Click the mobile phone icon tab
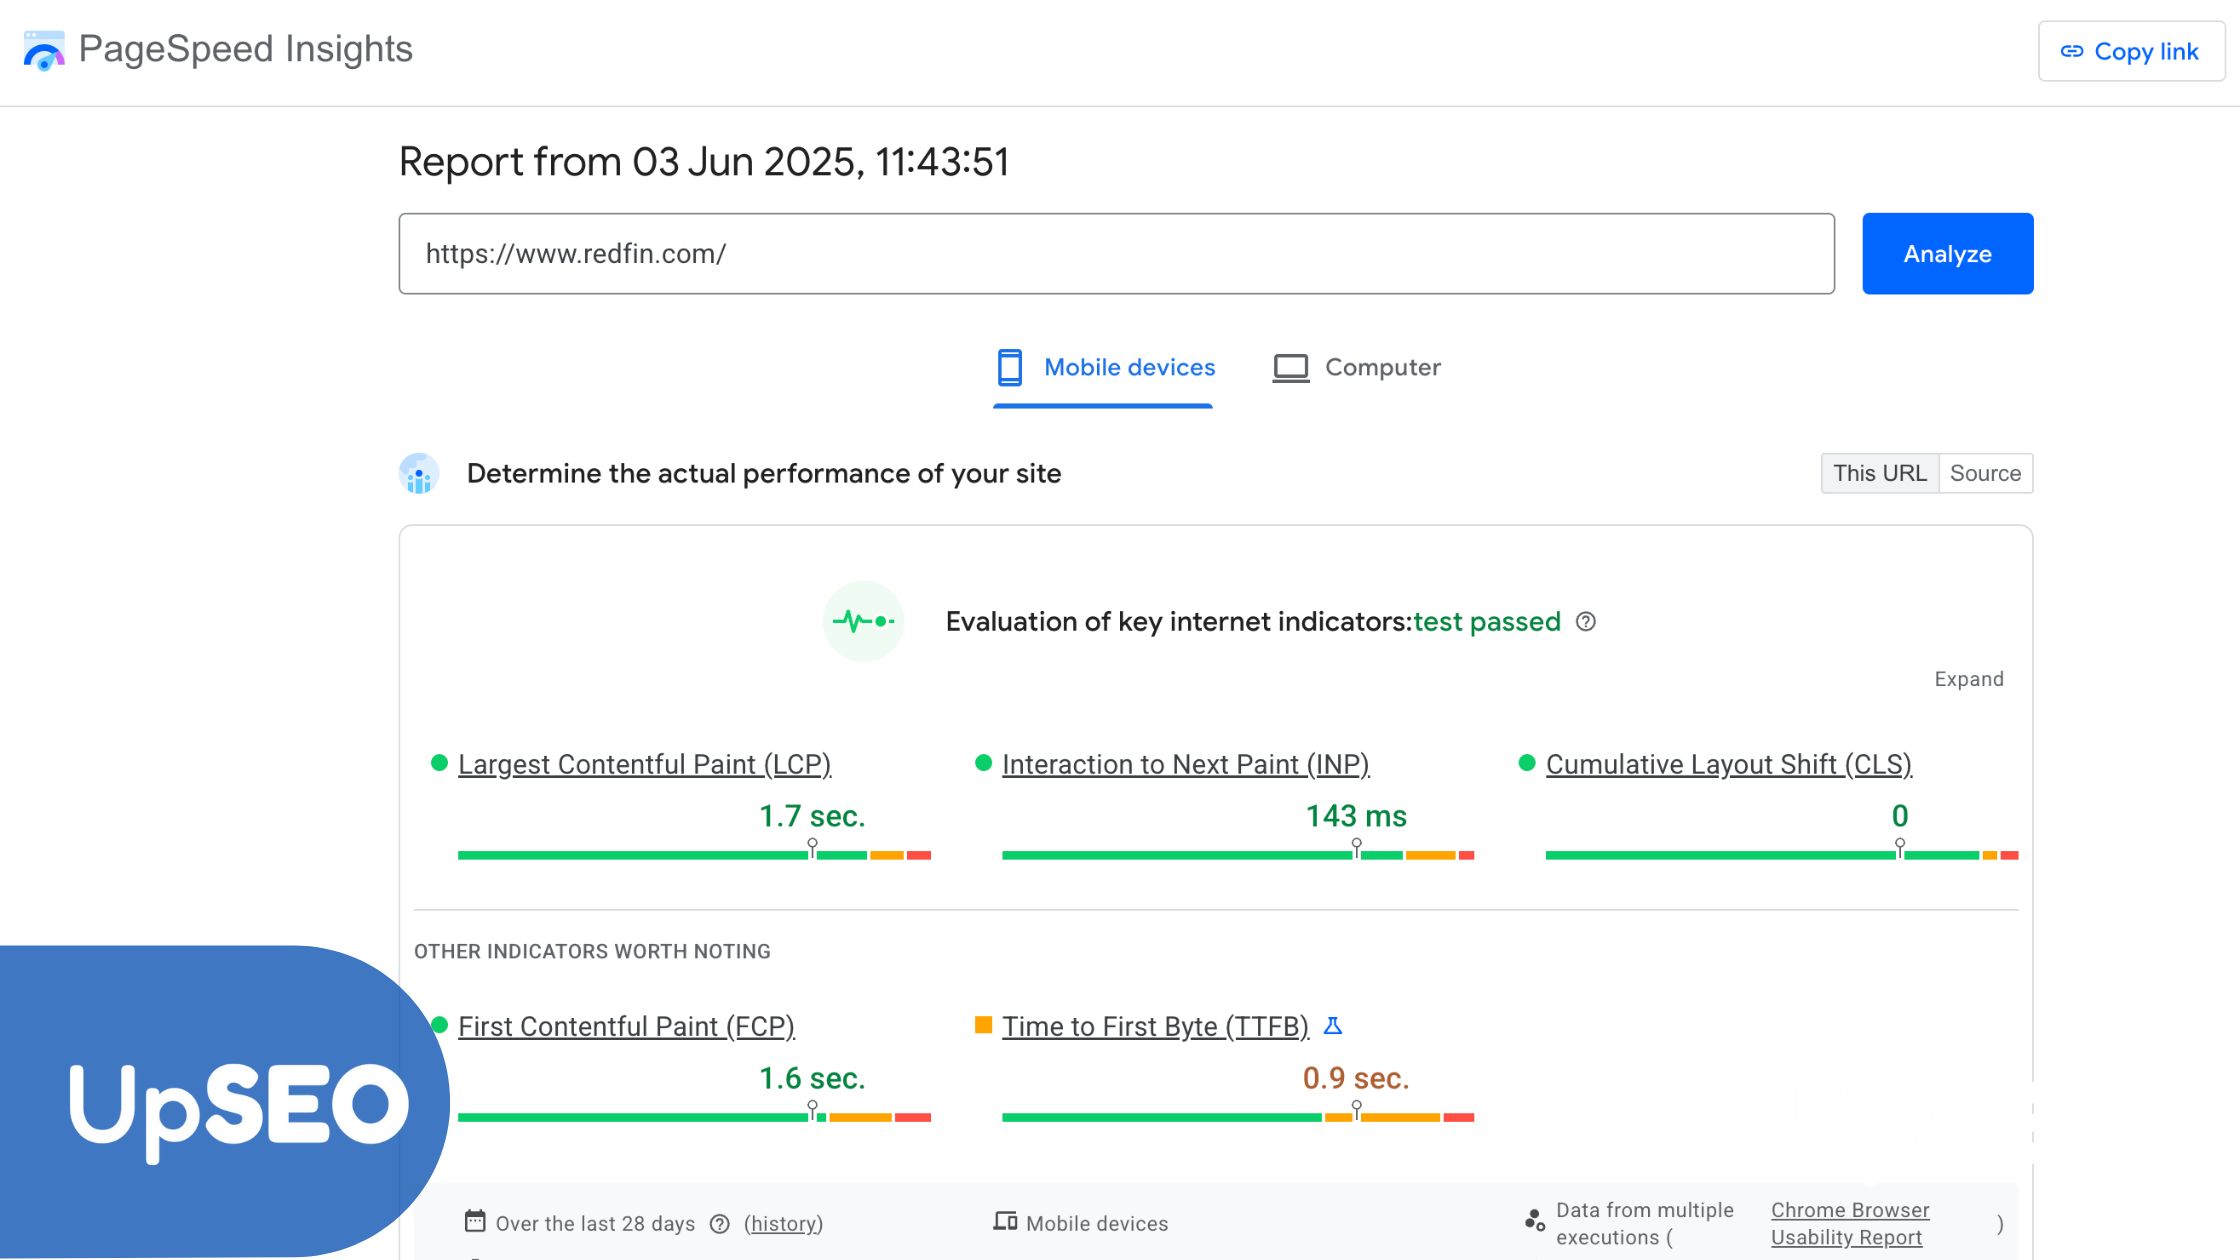 tap(1010, 367)
